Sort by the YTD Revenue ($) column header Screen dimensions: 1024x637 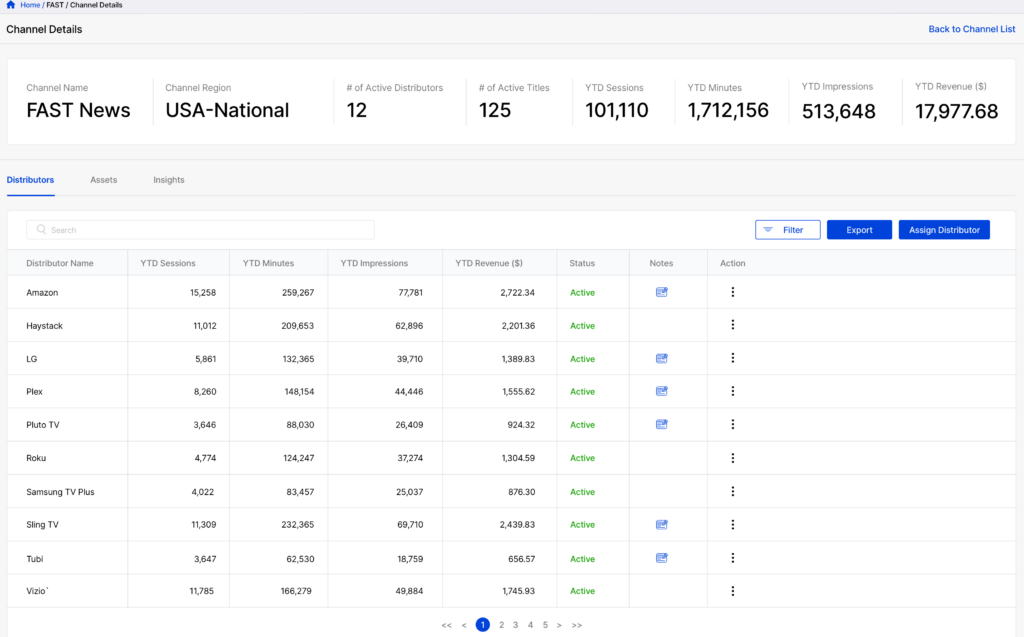pos(489,263)
